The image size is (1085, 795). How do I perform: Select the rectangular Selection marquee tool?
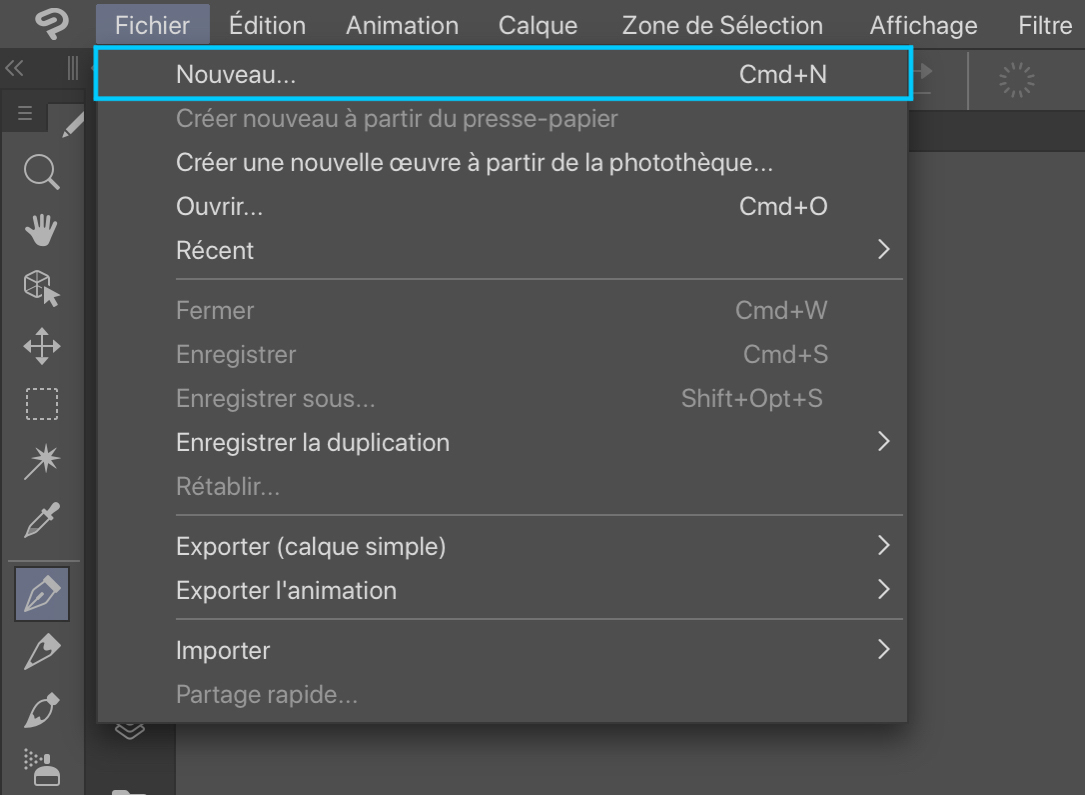coord(42,404)
